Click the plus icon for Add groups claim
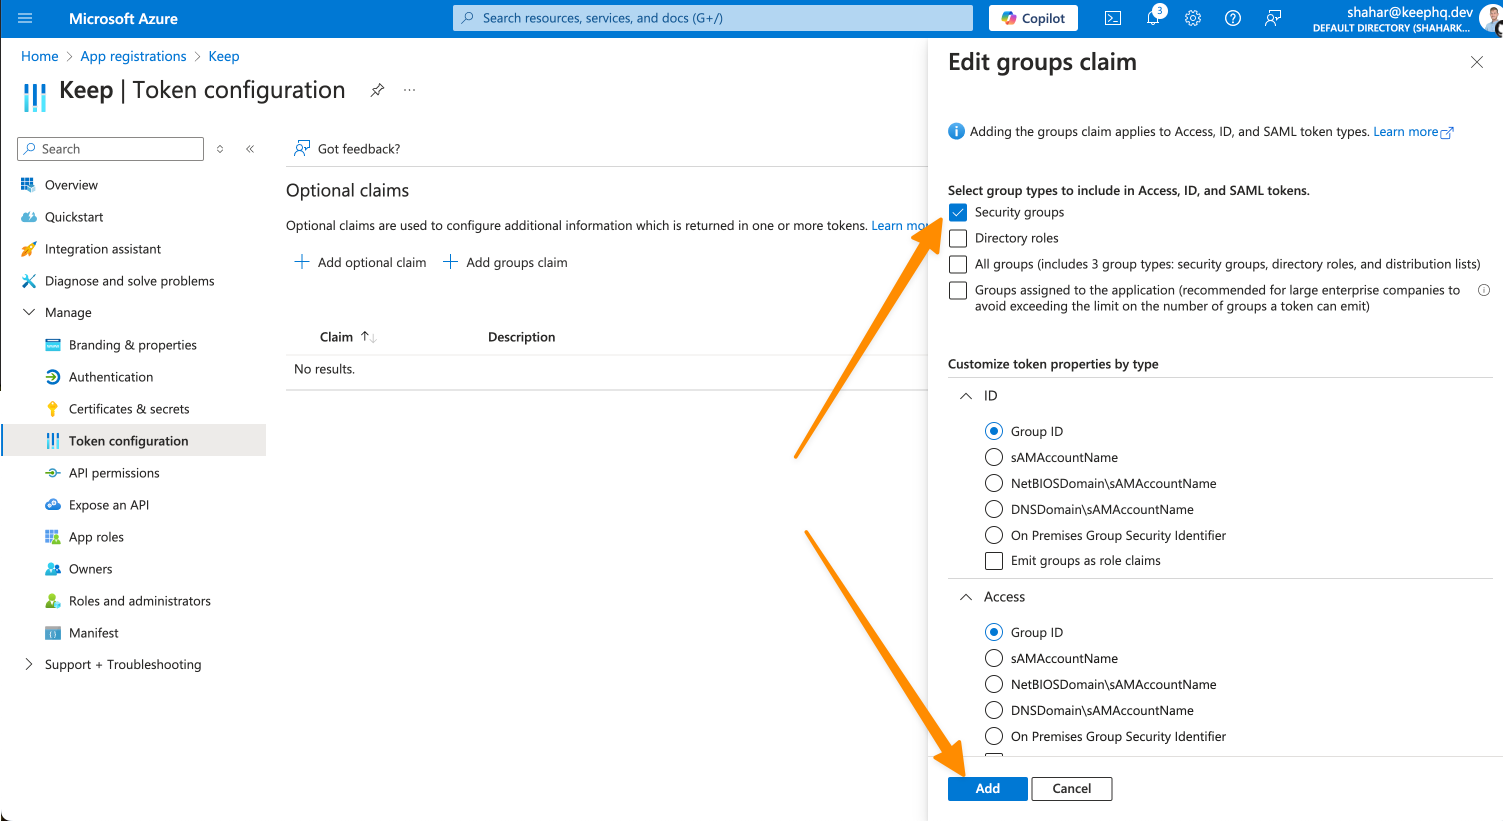This screenshot has width=1503, height=821. pyautogui.click(x=450, y=262)
